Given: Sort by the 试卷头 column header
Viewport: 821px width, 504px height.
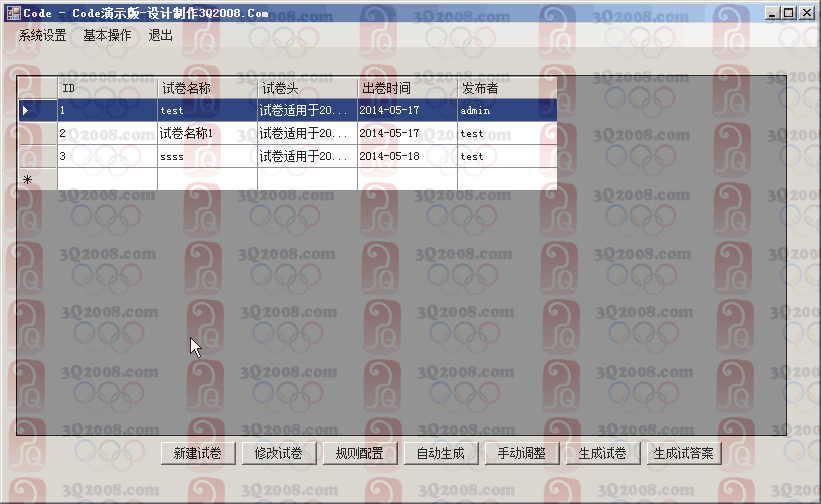Looking at the screenshot, I should (x=307, y=88).
